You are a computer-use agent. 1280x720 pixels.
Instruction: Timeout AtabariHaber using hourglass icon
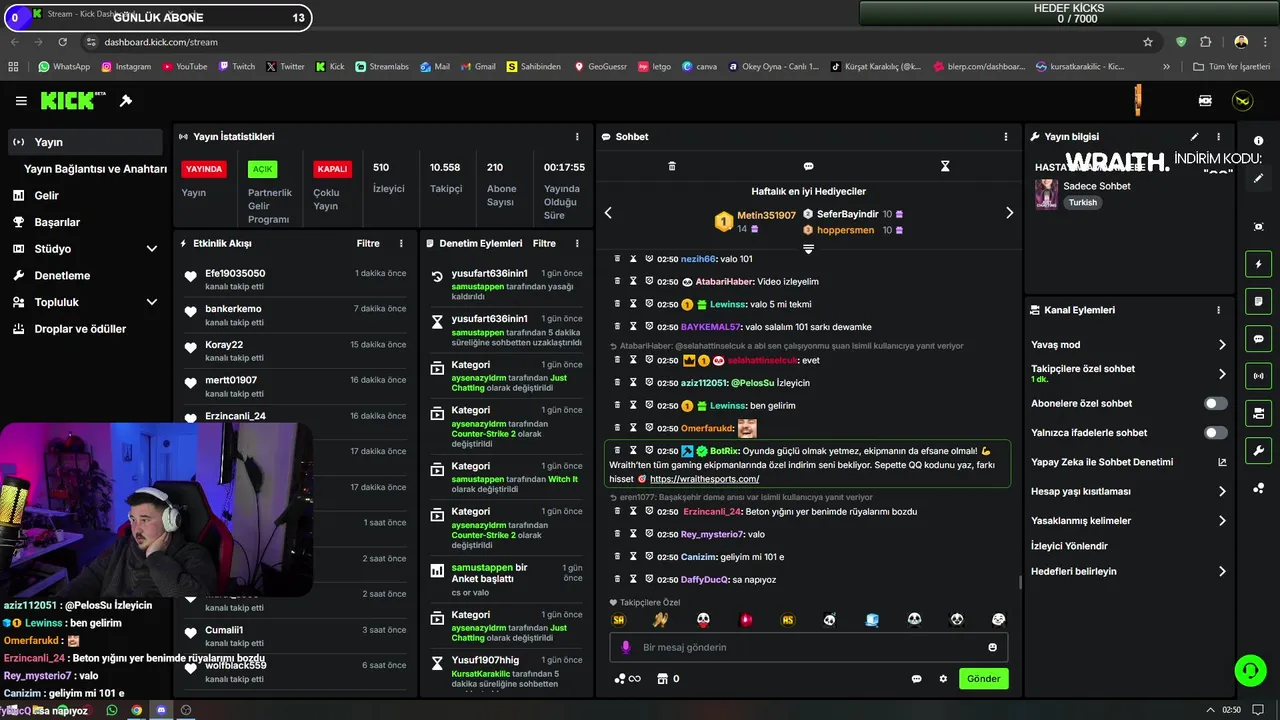[633, 282]
